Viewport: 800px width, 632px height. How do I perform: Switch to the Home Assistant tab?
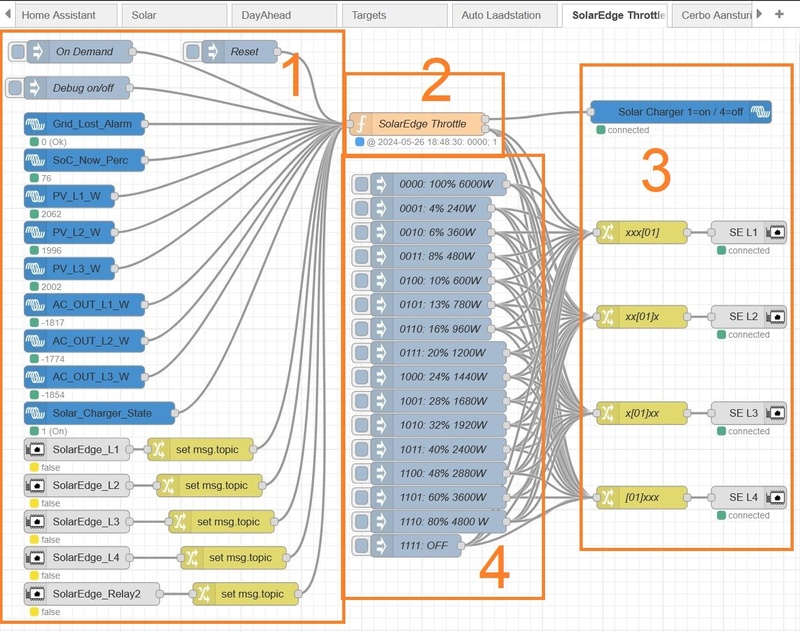click(66, 15)
